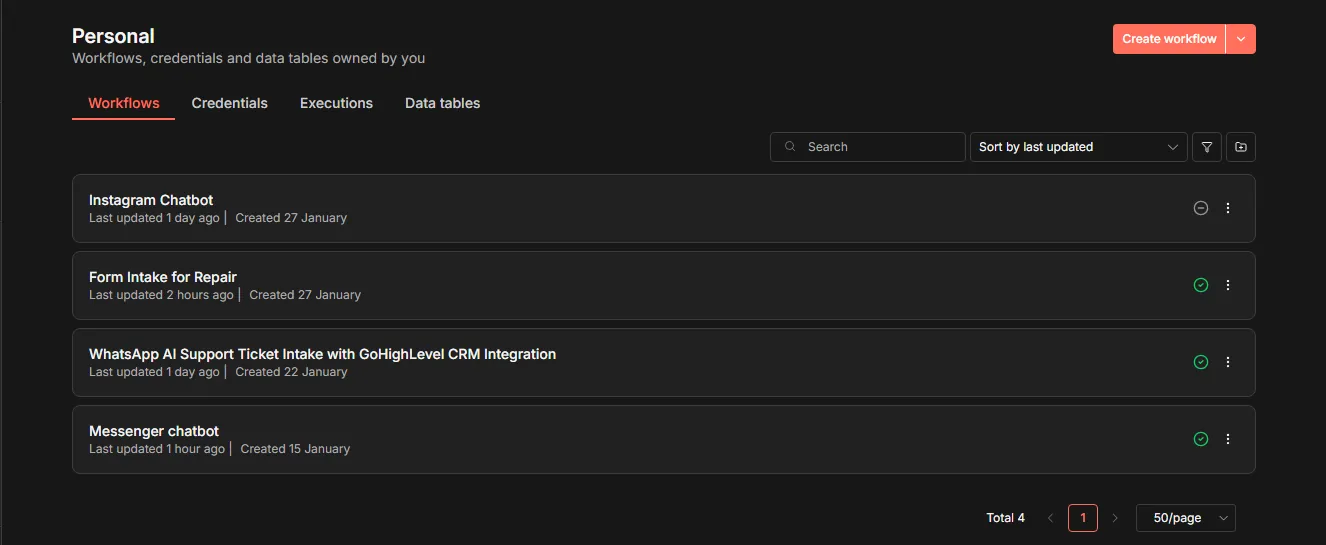Open the workflow filters funnel icon
This screenshot has height=545, width=1326.
coord(1207,147)
